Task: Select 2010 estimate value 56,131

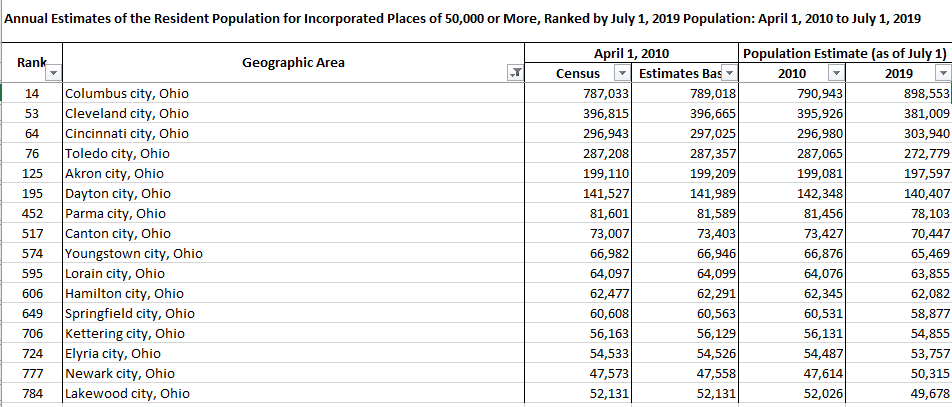Action: click(792, 334)
